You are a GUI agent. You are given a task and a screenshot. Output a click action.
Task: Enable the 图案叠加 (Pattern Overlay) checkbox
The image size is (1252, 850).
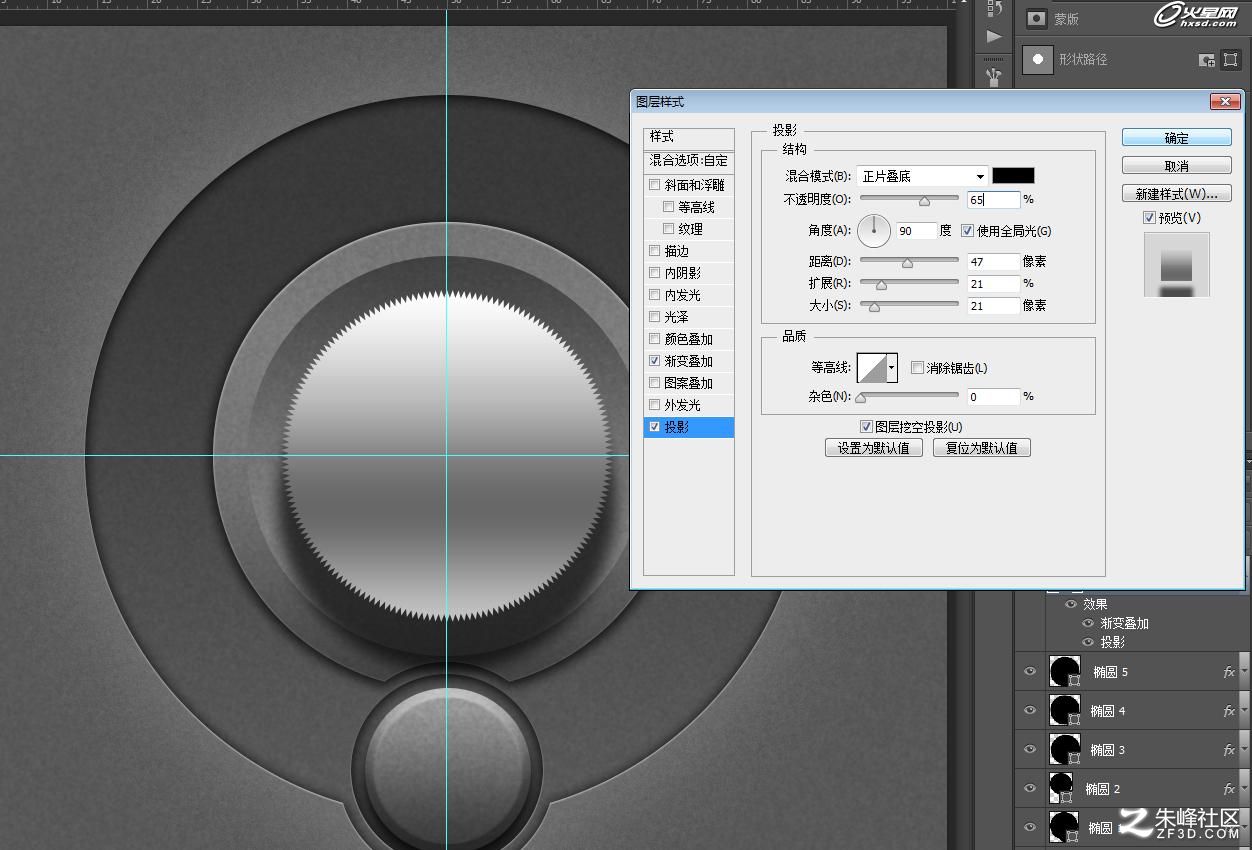tap(655, 383)
